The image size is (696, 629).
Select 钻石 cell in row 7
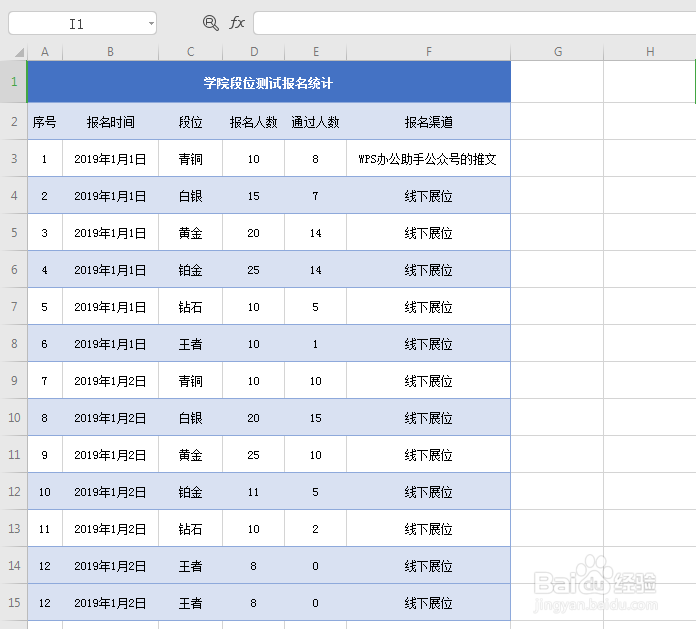point(190,307)
